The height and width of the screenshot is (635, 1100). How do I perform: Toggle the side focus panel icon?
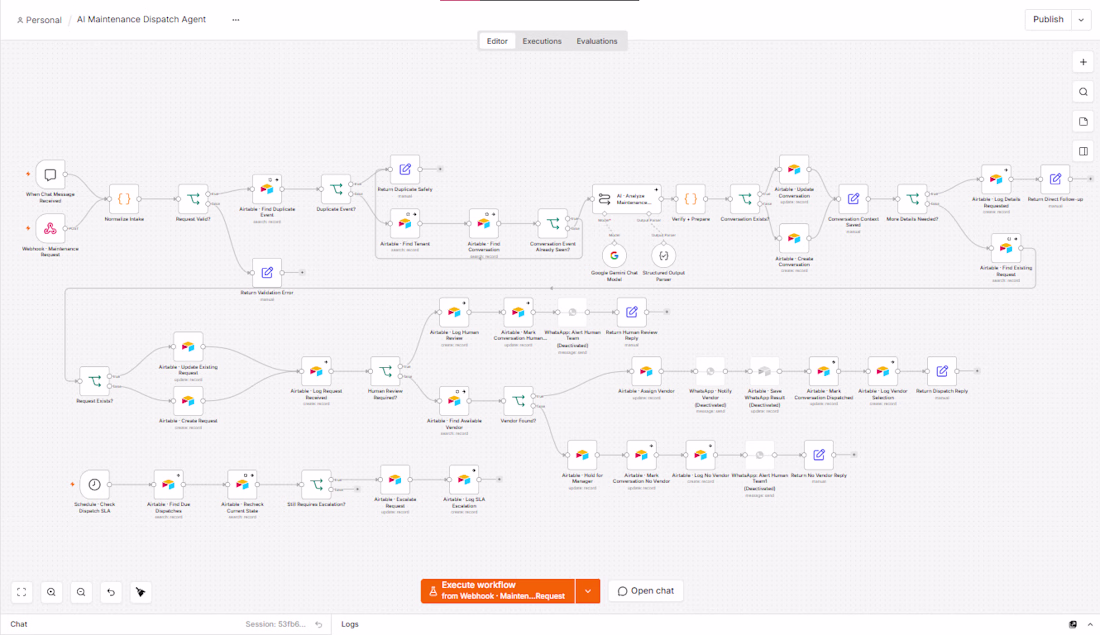[1083, 151]
